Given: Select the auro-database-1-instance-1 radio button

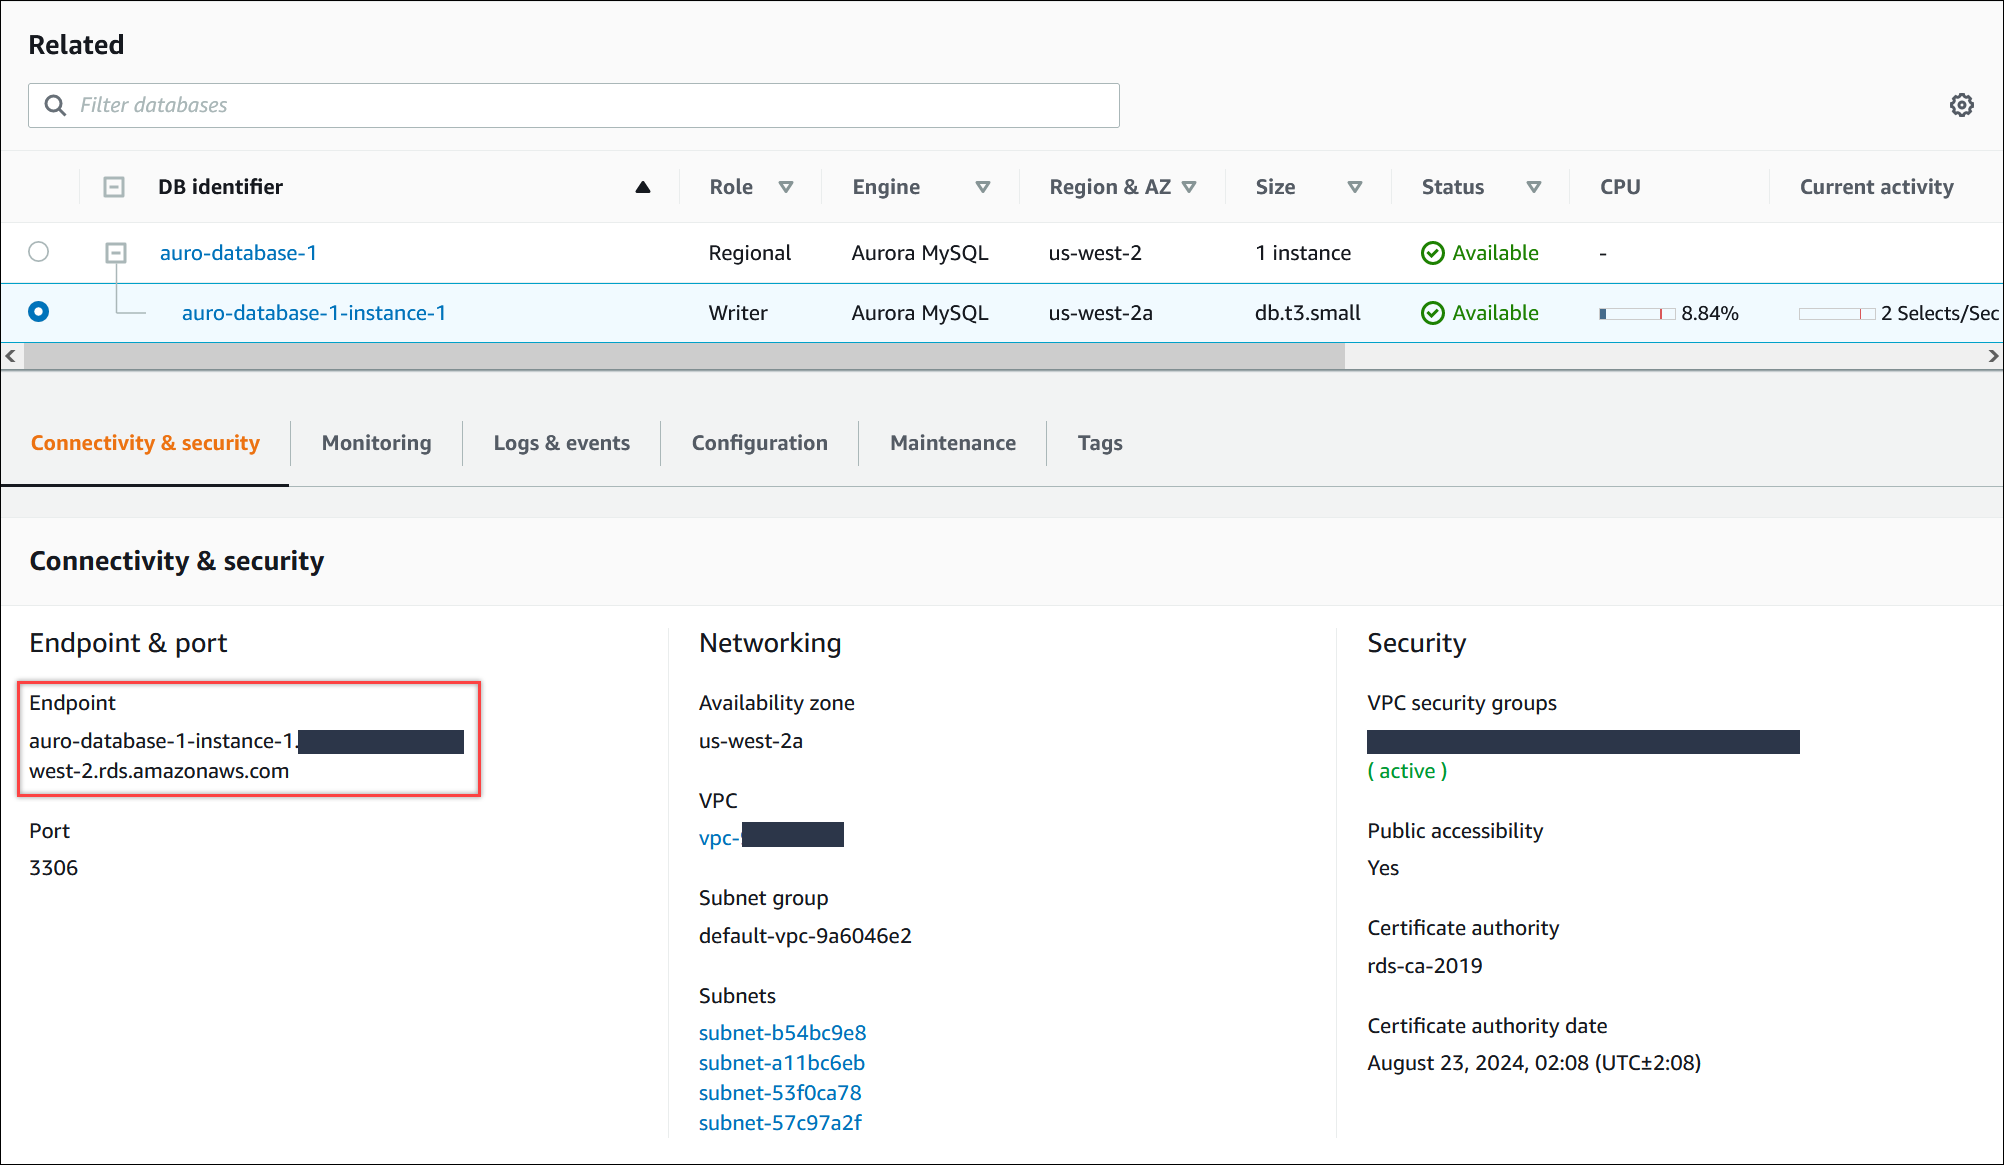Looking at the screenshot, I should (39, 312).
